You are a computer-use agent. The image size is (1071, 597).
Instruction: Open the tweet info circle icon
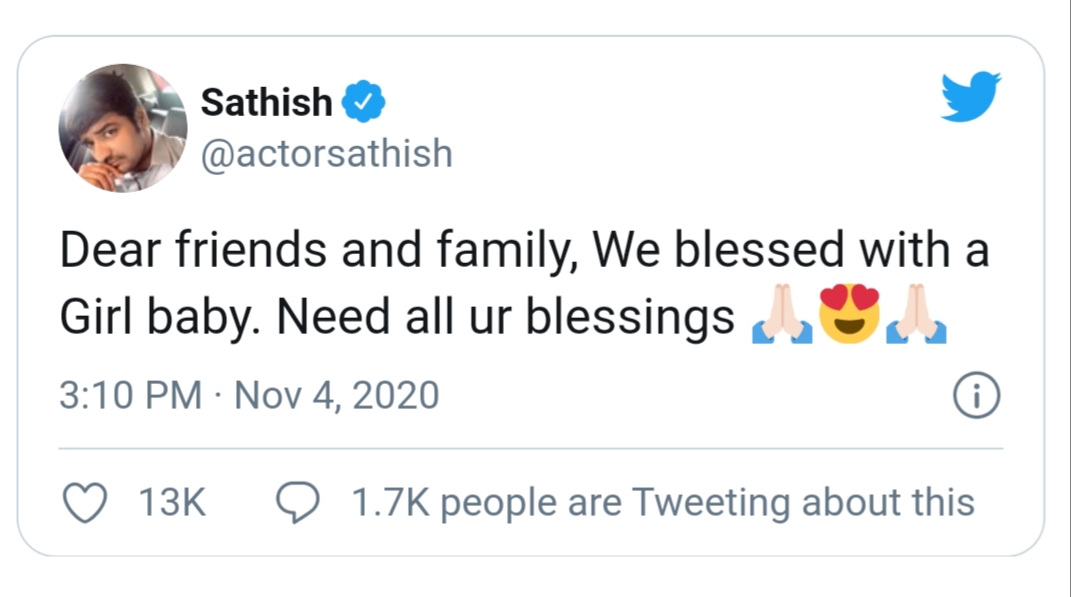tap(977, 395)
